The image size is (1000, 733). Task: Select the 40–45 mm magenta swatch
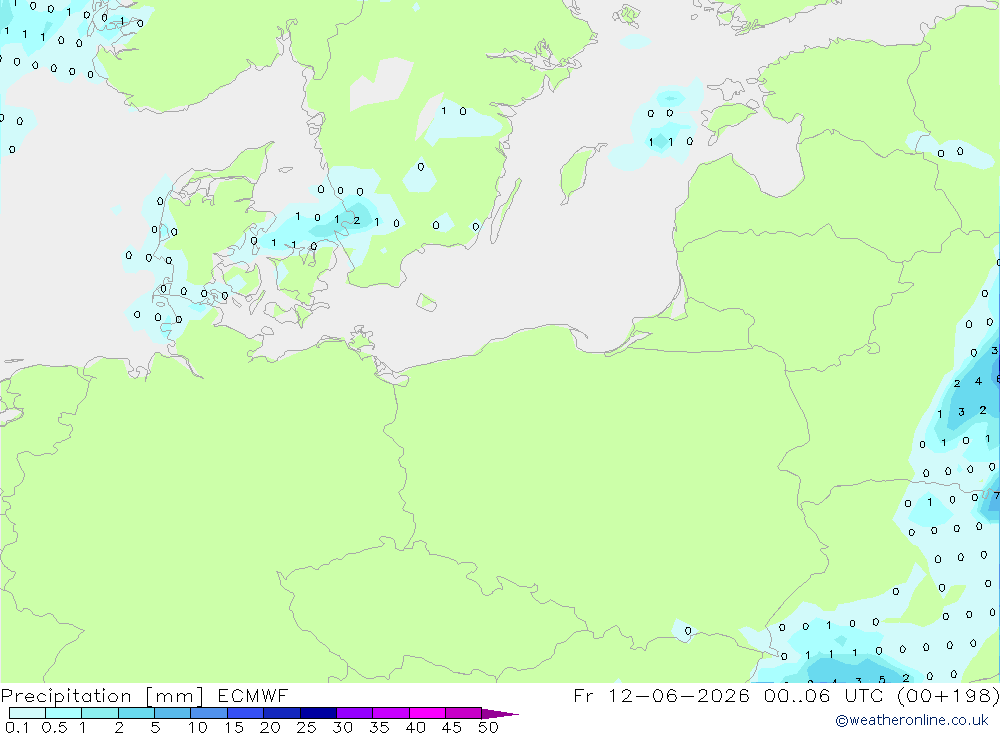point(427,713)
